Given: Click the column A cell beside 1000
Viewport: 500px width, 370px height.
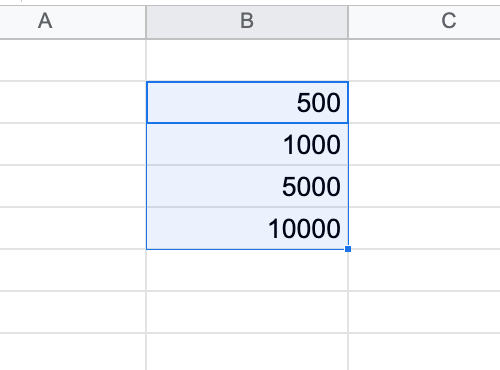Looking at the screenshot, I should 73,144.
